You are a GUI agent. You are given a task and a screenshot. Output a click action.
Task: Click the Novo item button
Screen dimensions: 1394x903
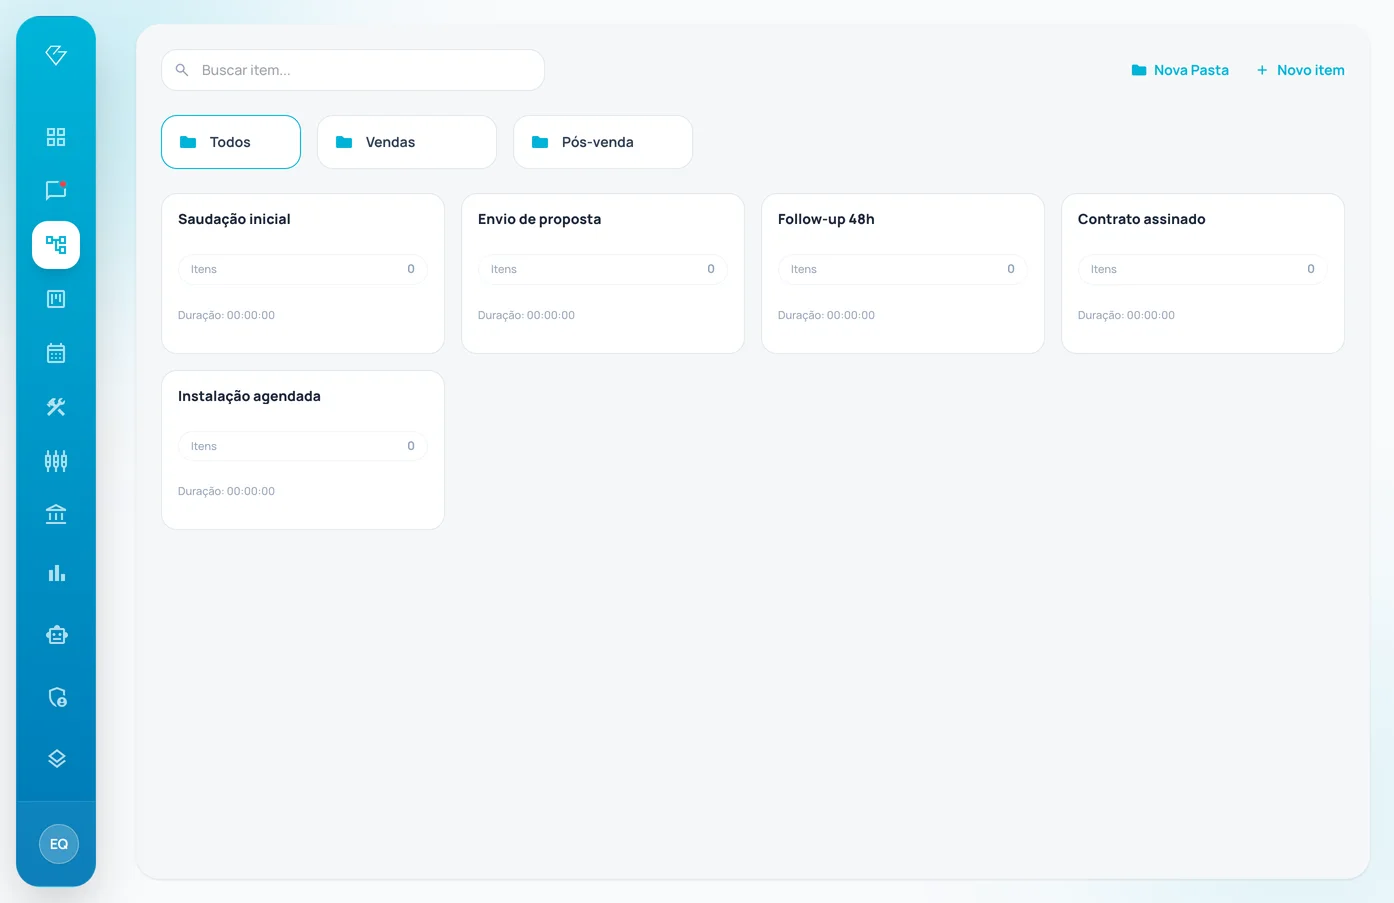[x=1300, y=70]
